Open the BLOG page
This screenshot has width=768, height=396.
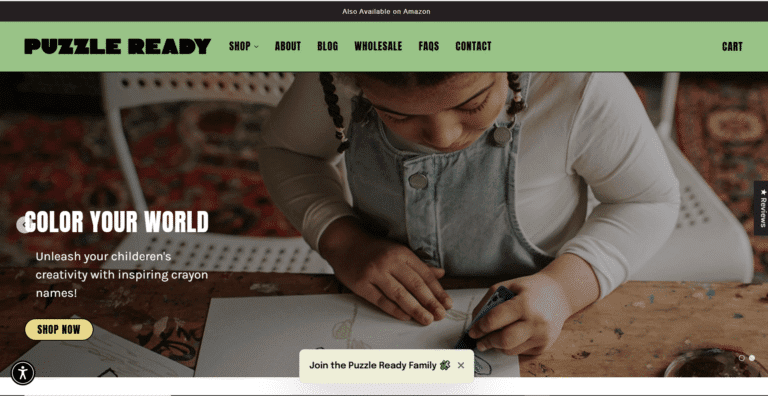(x=327, y=47)
